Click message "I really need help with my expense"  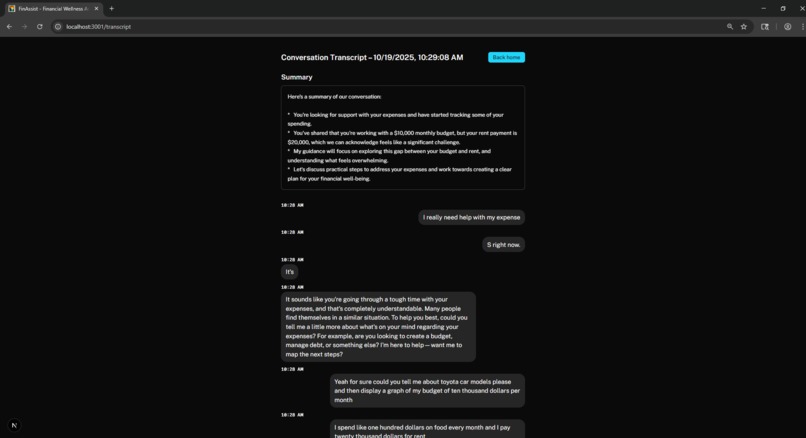pos(471,217)
